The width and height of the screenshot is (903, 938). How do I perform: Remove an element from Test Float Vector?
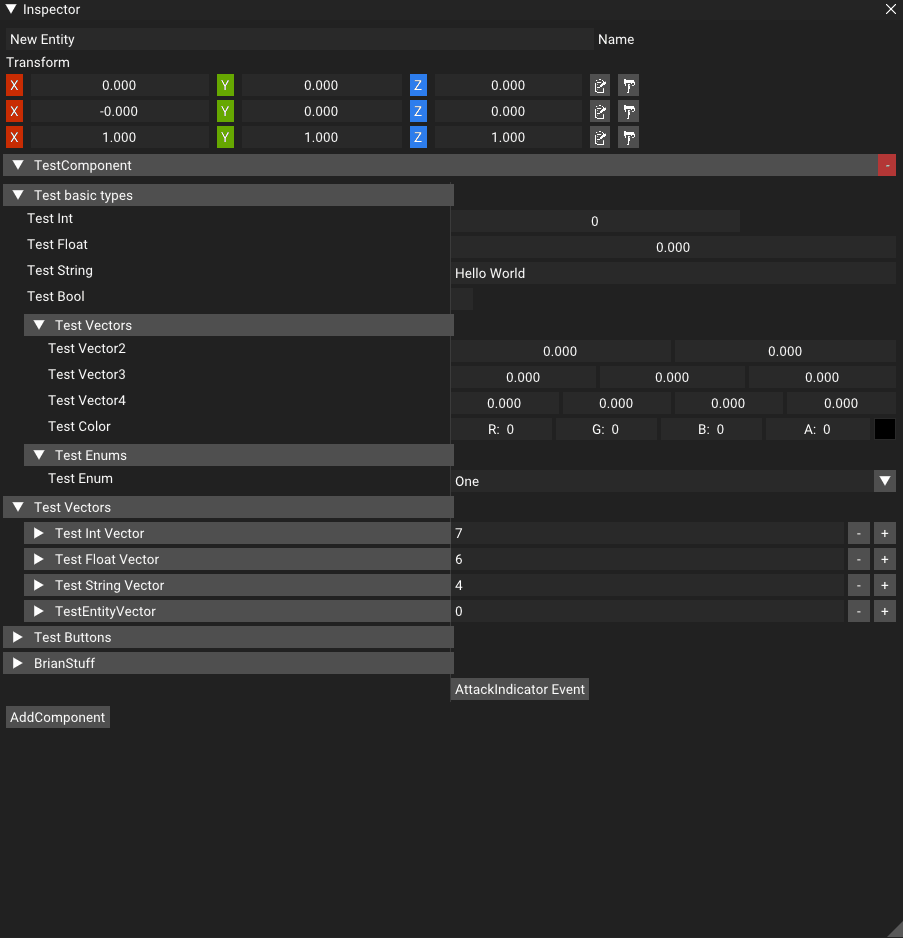[859, 559]
